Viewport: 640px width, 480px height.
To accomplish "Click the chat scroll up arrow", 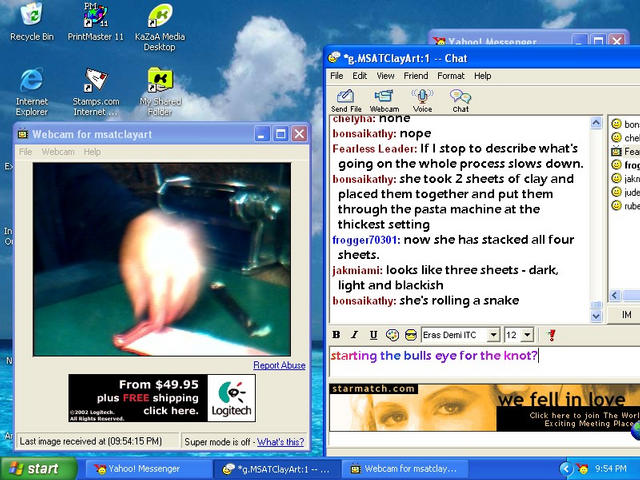I will (x=596, y=123).
